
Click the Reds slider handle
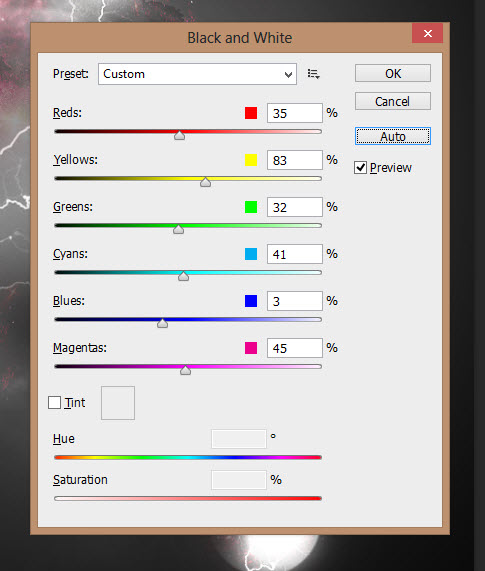click(179, 135)
